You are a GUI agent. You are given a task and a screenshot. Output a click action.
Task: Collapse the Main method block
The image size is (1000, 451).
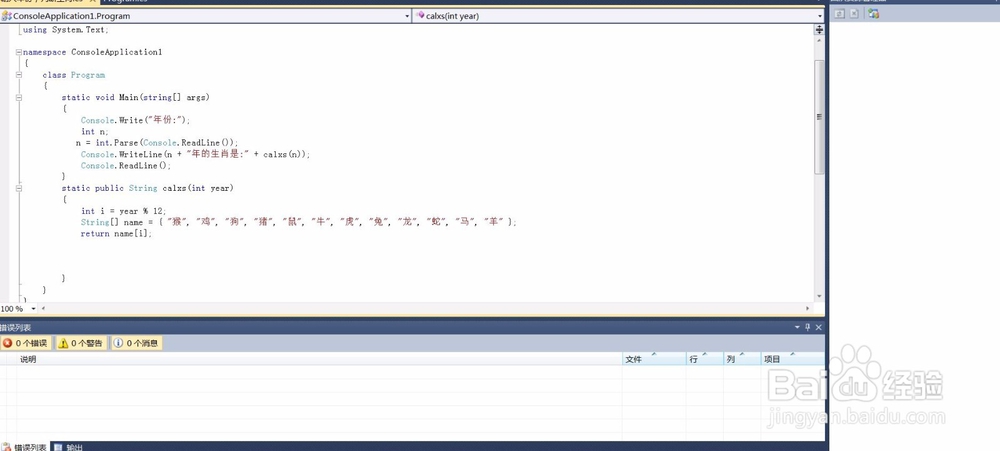[19, 98]
